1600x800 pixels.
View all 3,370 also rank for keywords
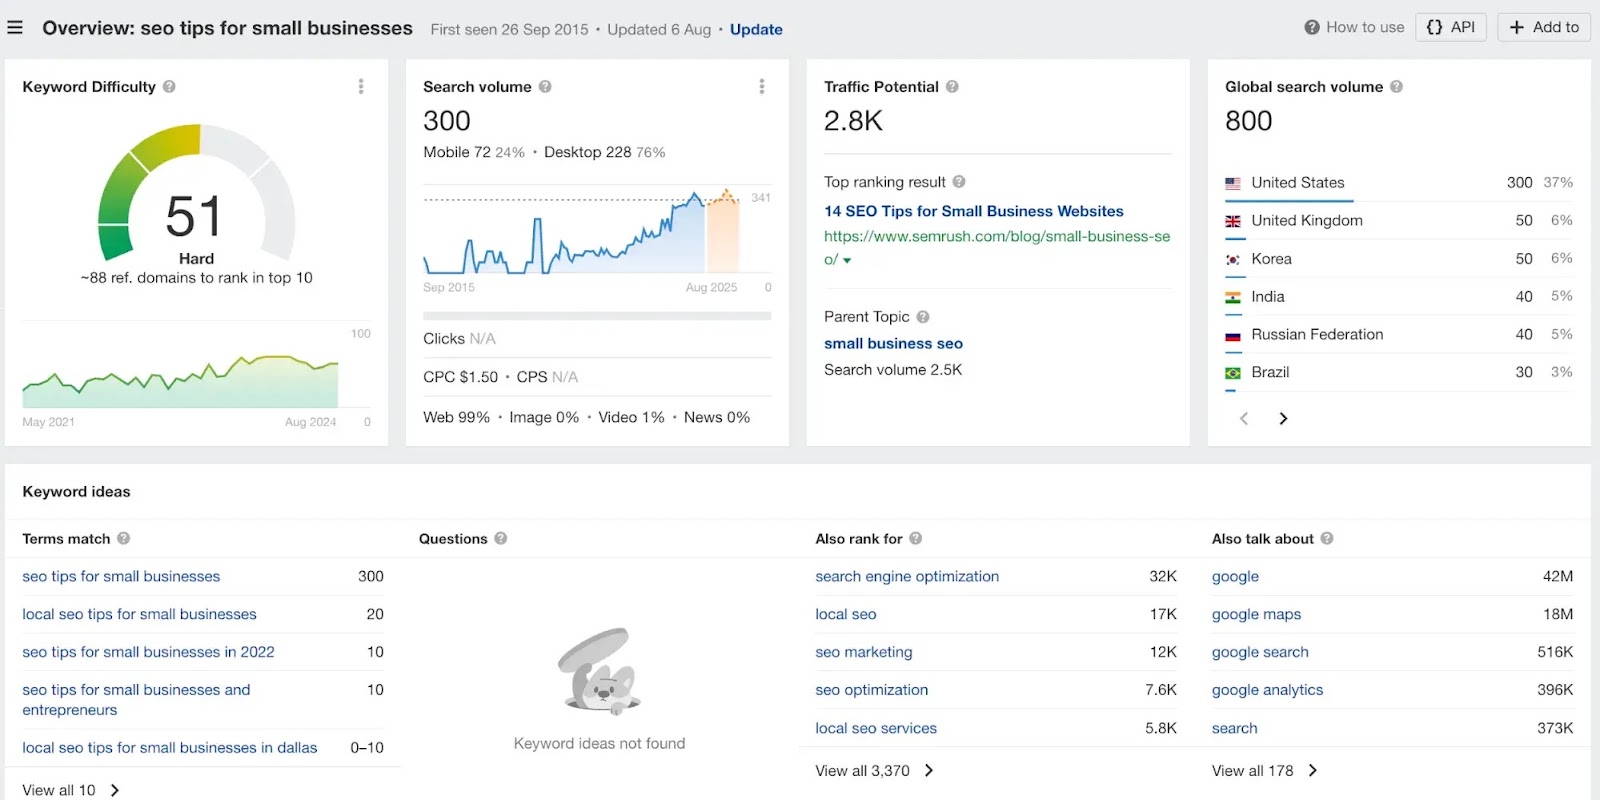(875, 770)
